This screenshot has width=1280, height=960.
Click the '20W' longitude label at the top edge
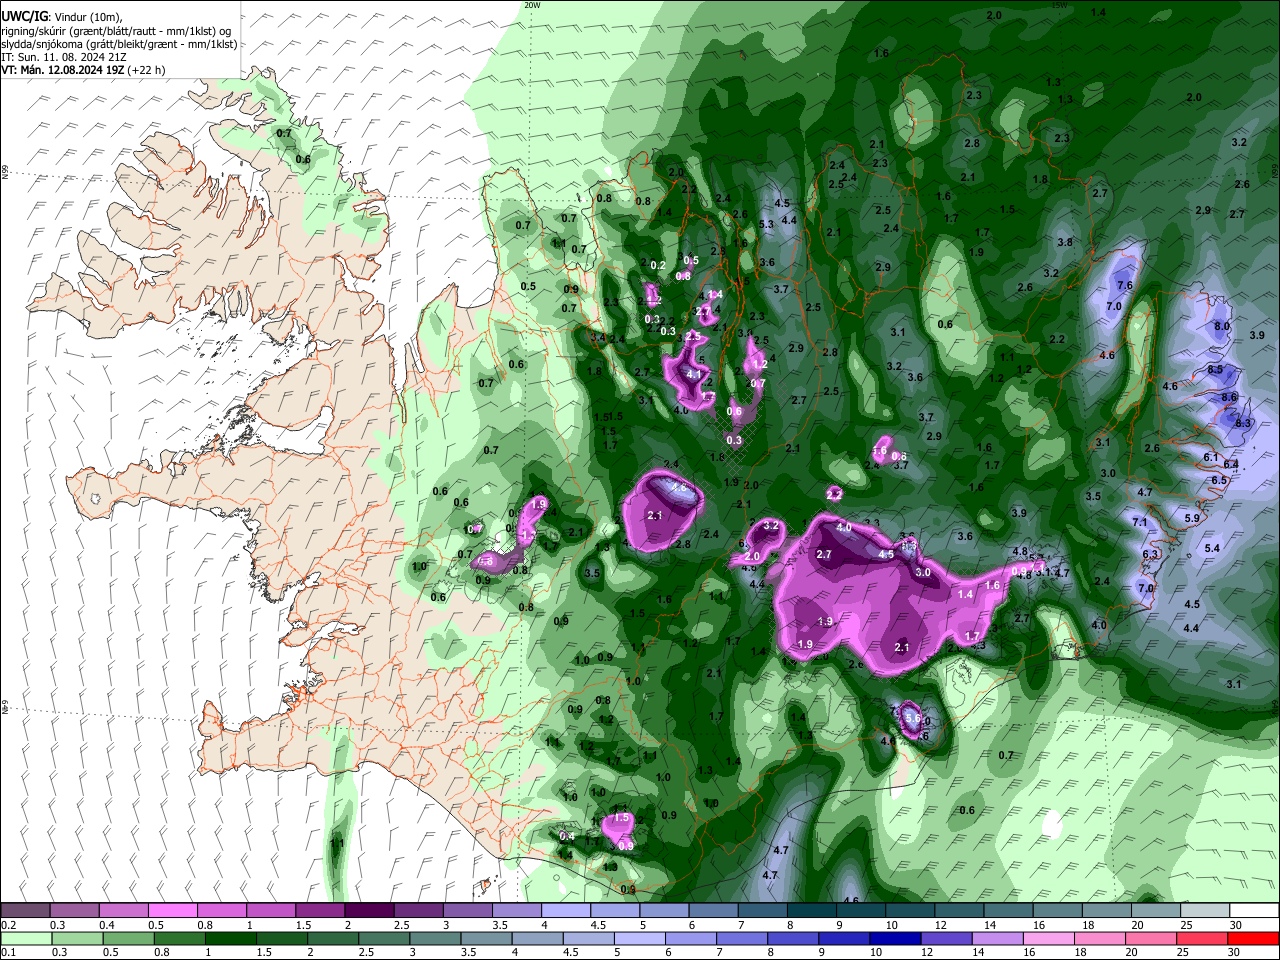pos(532,5)
